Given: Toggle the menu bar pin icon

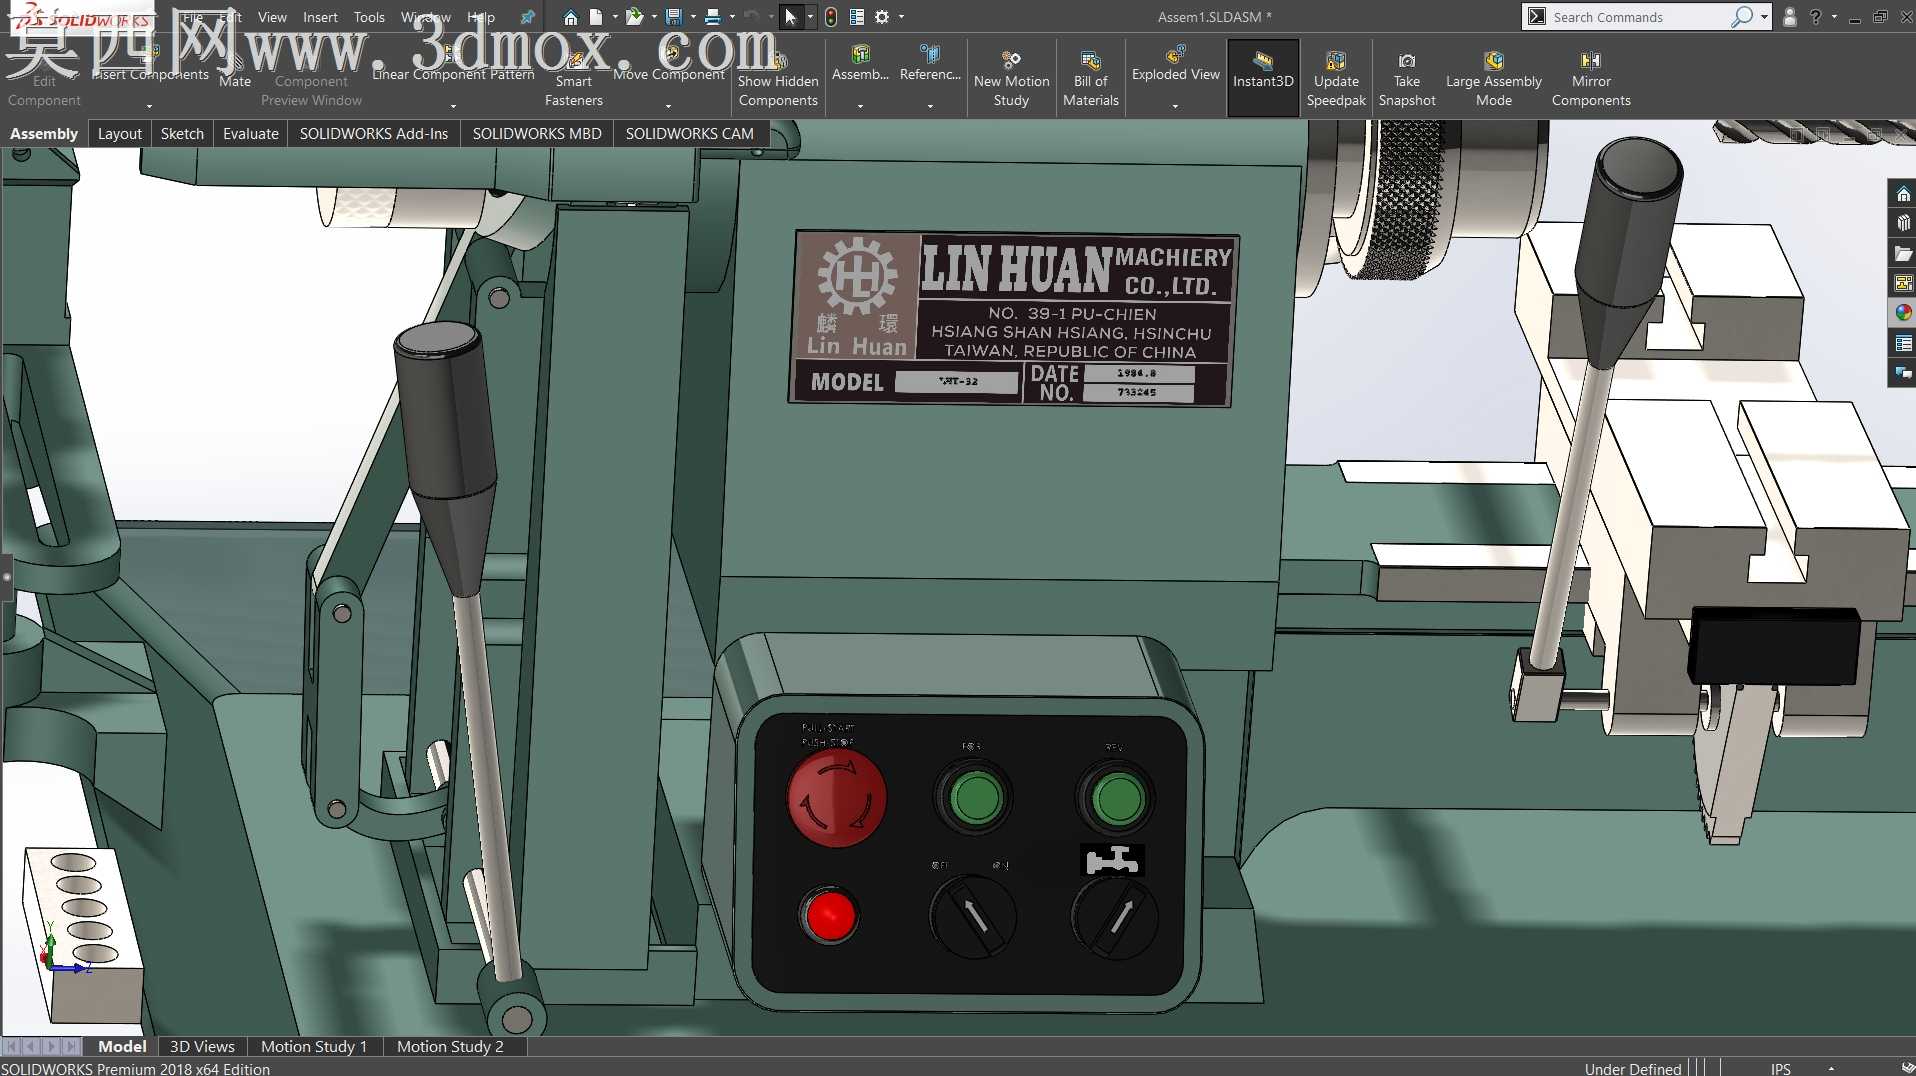Looking at the screenshot, I should pyautogui.click(x=527, y=17).
